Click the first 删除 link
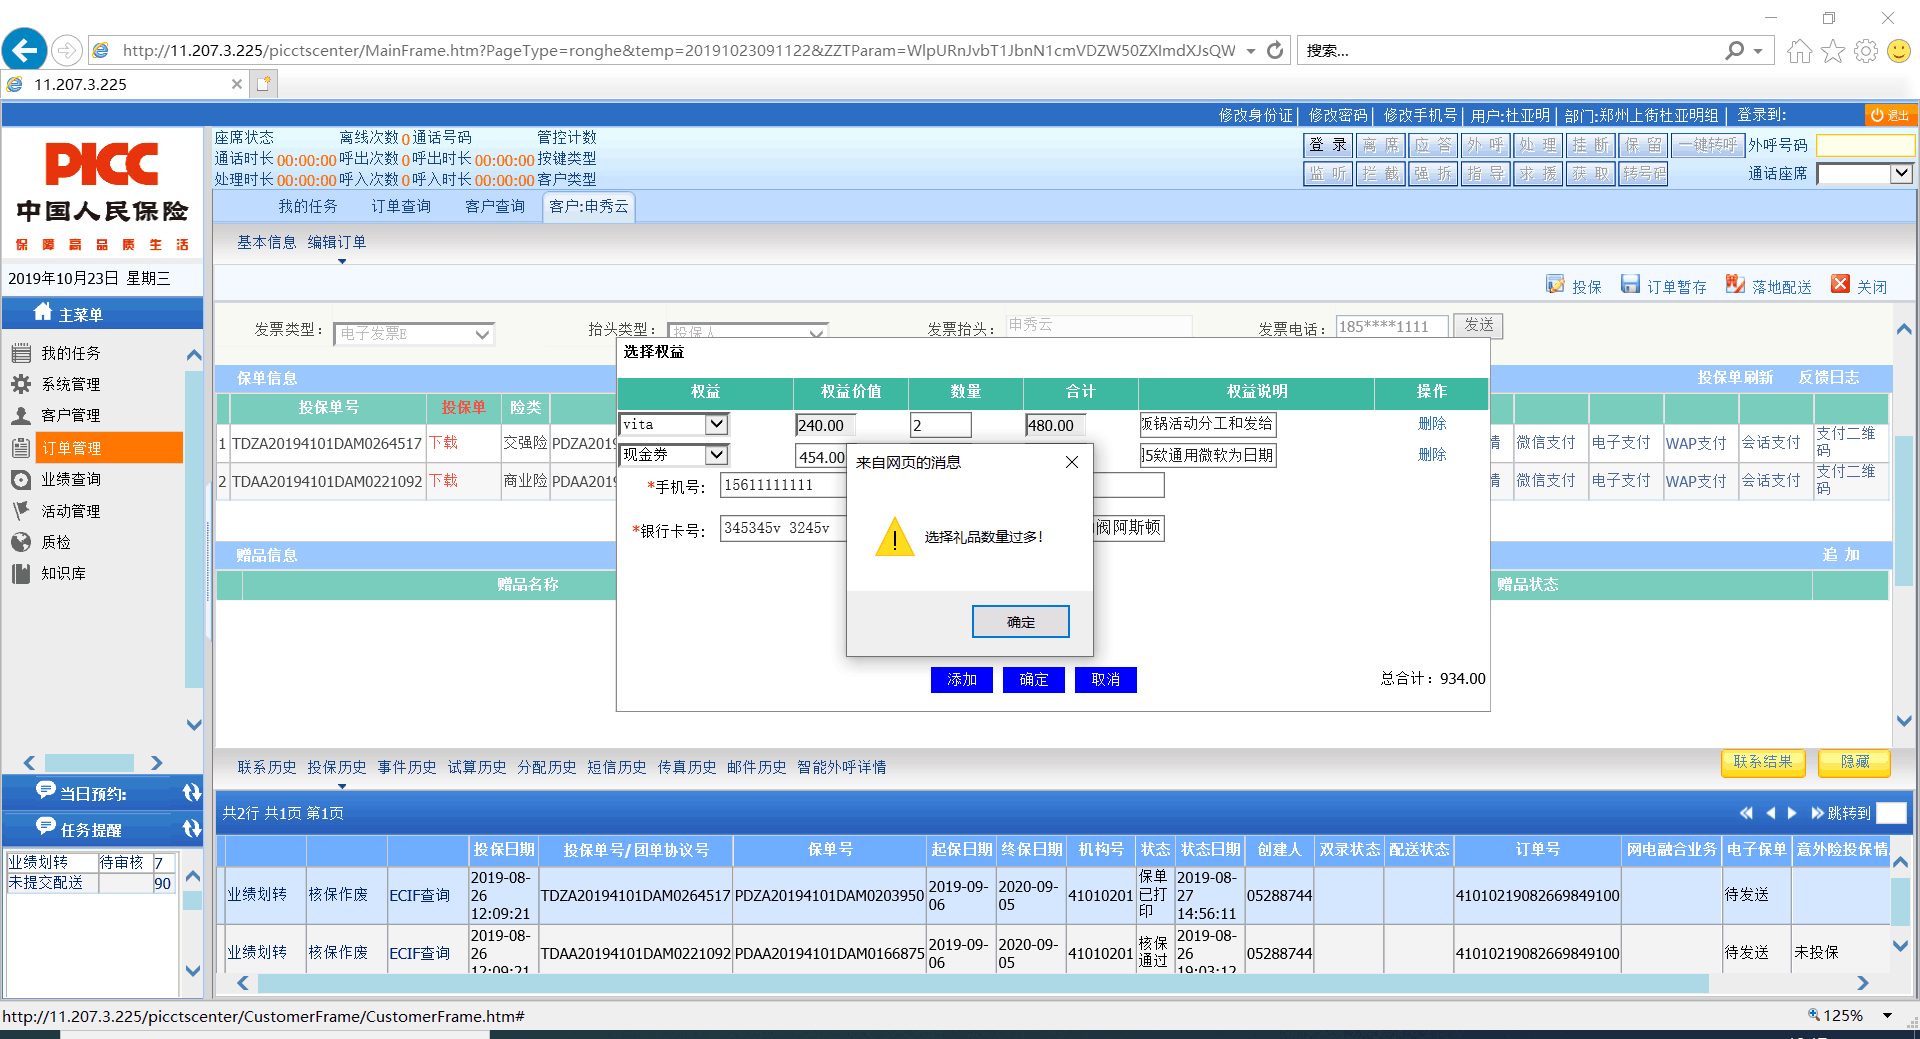 [x=1432, y=423]
